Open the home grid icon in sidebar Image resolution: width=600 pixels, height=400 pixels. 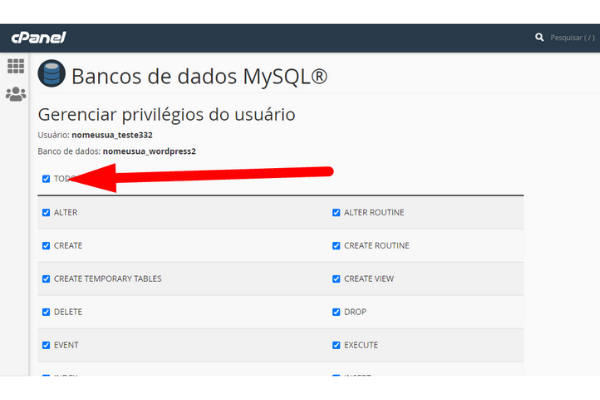(16, 66)
